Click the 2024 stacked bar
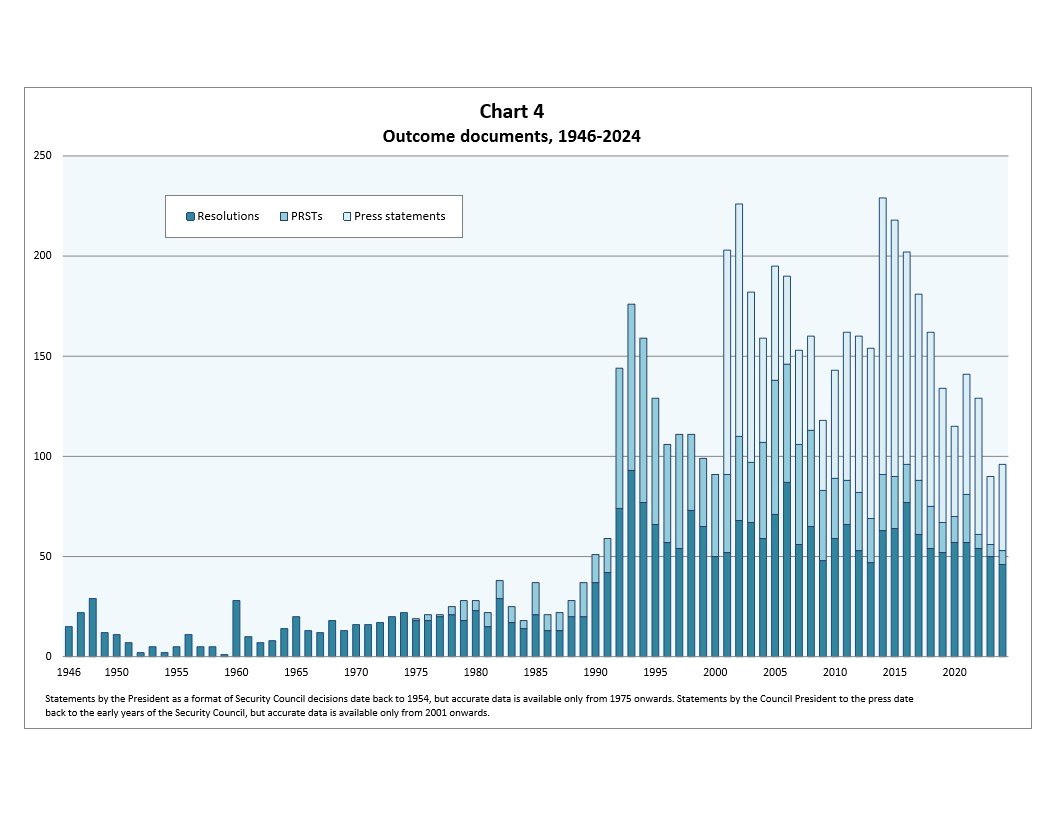This screenshot has width=1056, height=816. pyautogui.click(x=1002, y=560)
